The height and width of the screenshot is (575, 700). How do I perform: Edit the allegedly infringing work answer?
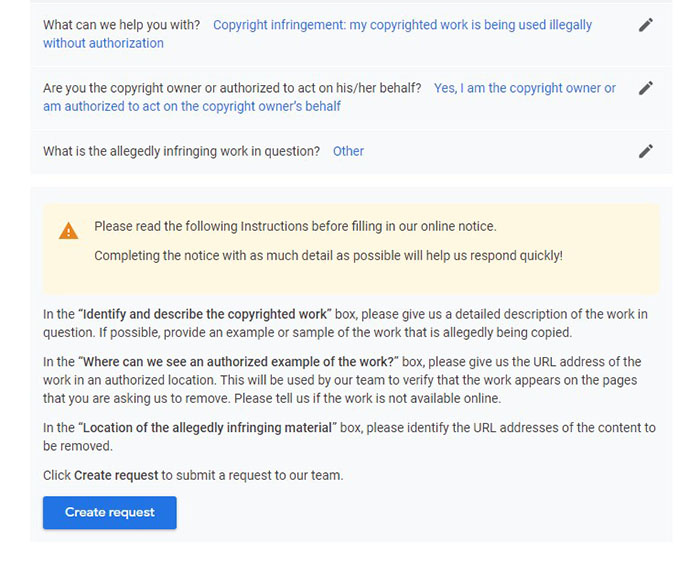point(646,151)
